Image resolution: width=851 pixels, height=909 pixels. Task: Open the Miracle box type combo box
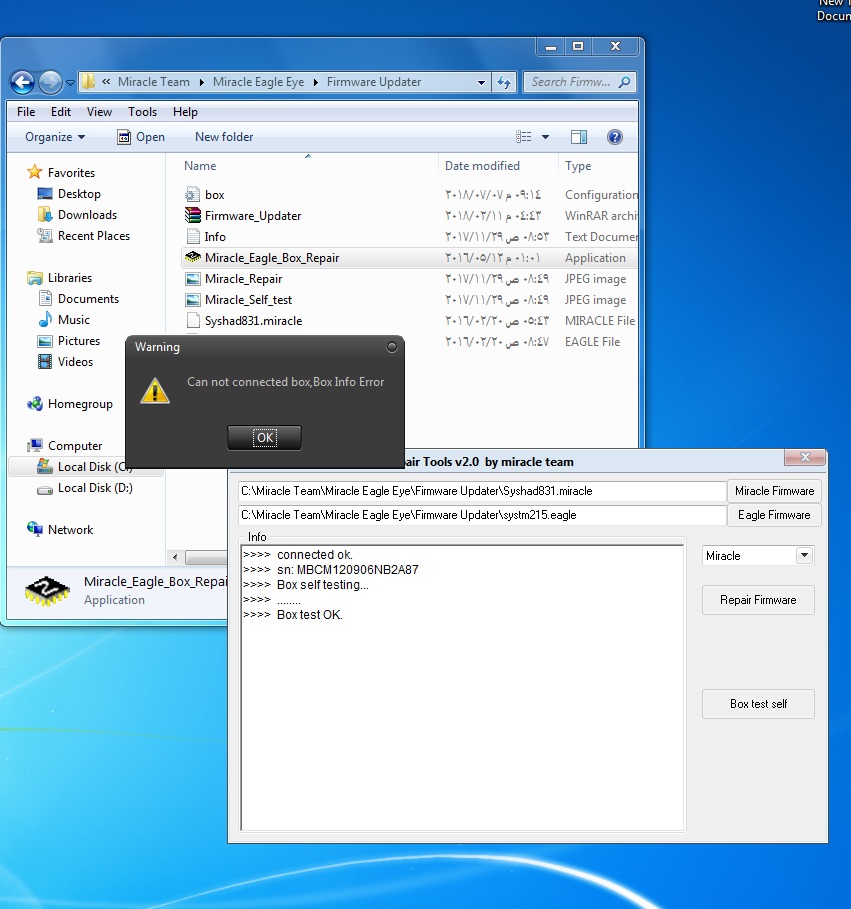tap(758, 556)
